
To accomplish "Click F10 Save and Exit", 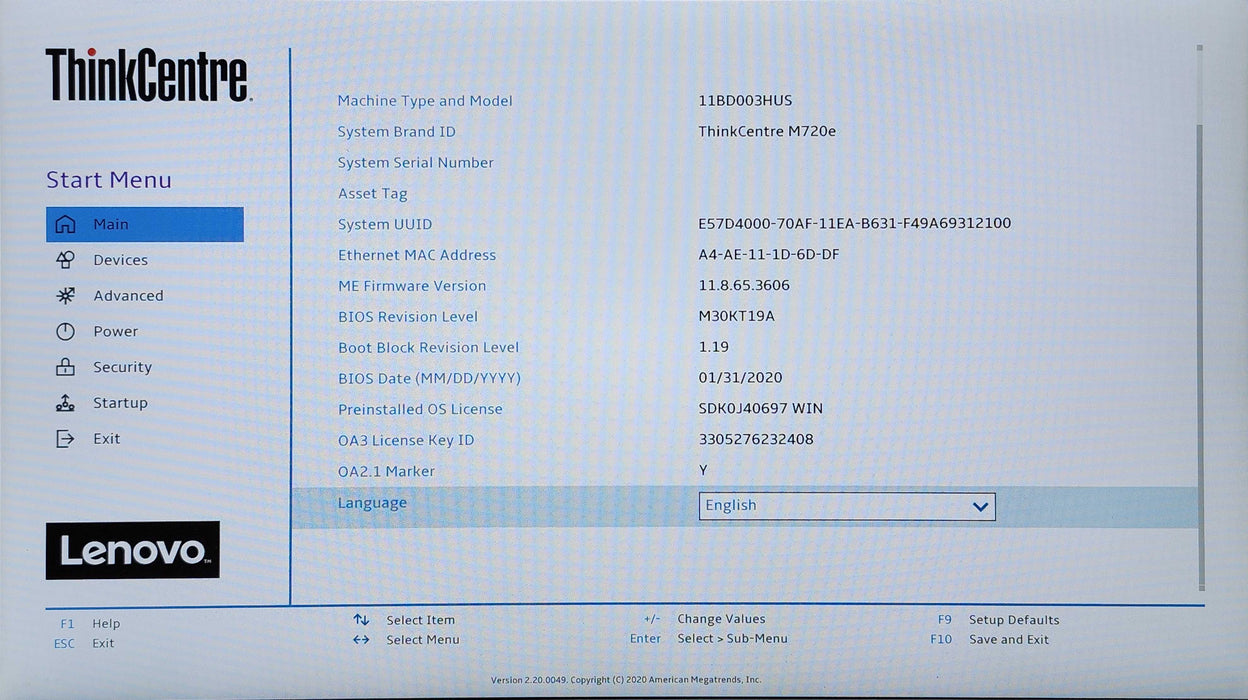I will pyautogui.click(x=989, y=640).
